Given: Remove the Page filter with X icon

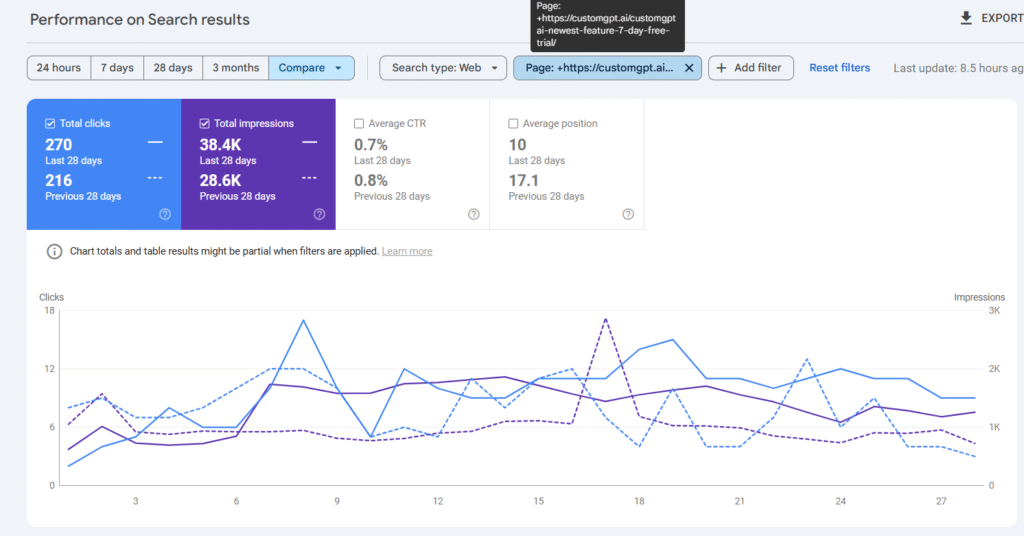Looking at the screenshot, I should pyautogui.click(x=688, y=68).
